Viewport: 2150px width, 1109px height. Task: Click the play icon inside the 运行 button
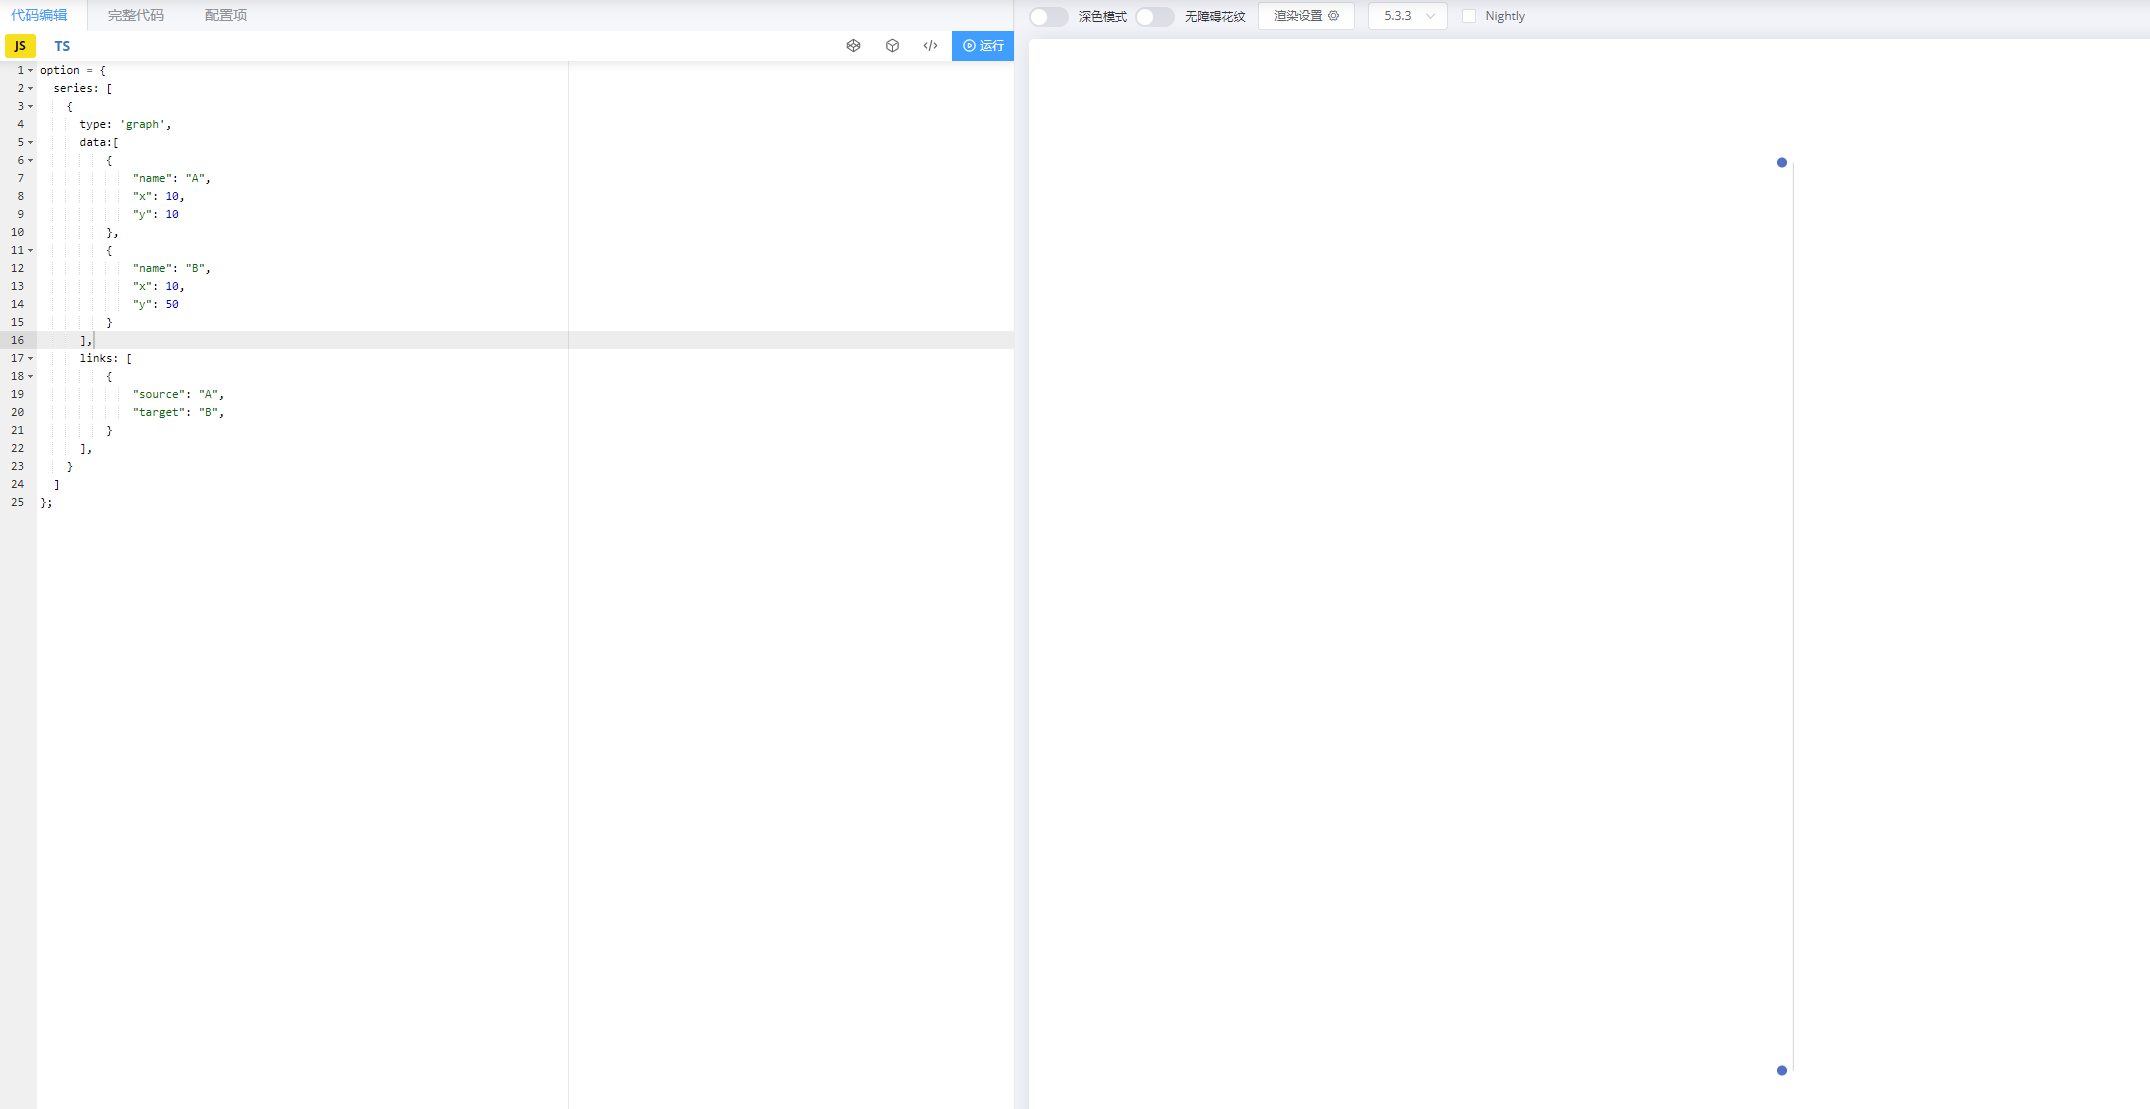[x=967, y=46]
